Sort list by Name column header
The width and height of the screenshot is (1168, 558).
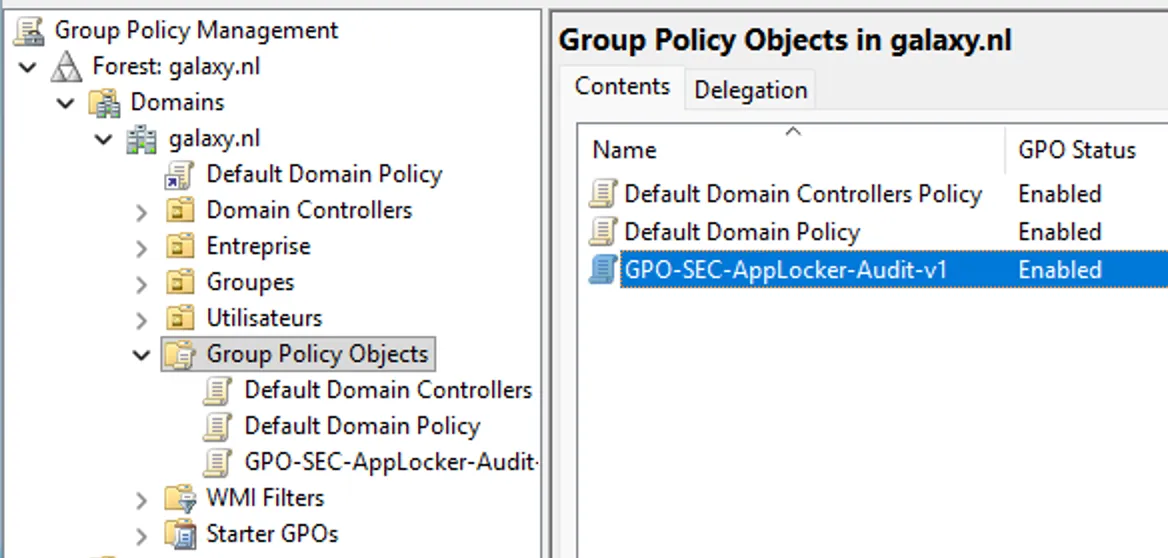792,150
